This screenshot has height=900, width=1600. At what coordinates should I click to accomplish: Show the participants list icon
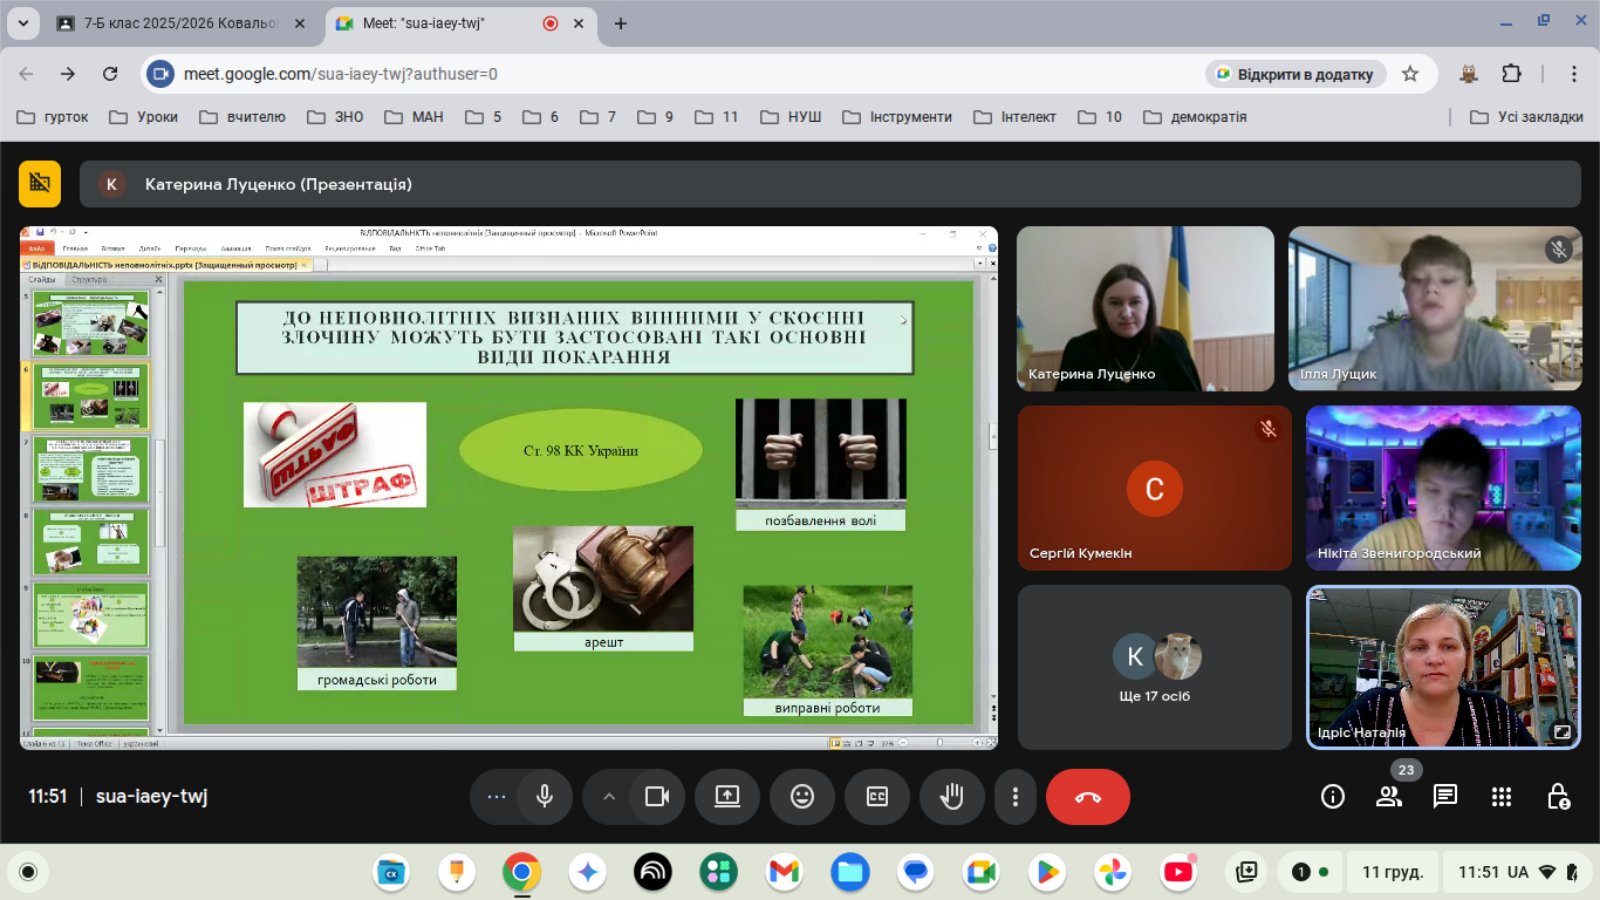pyautogui.click(x=1389, y=796)
